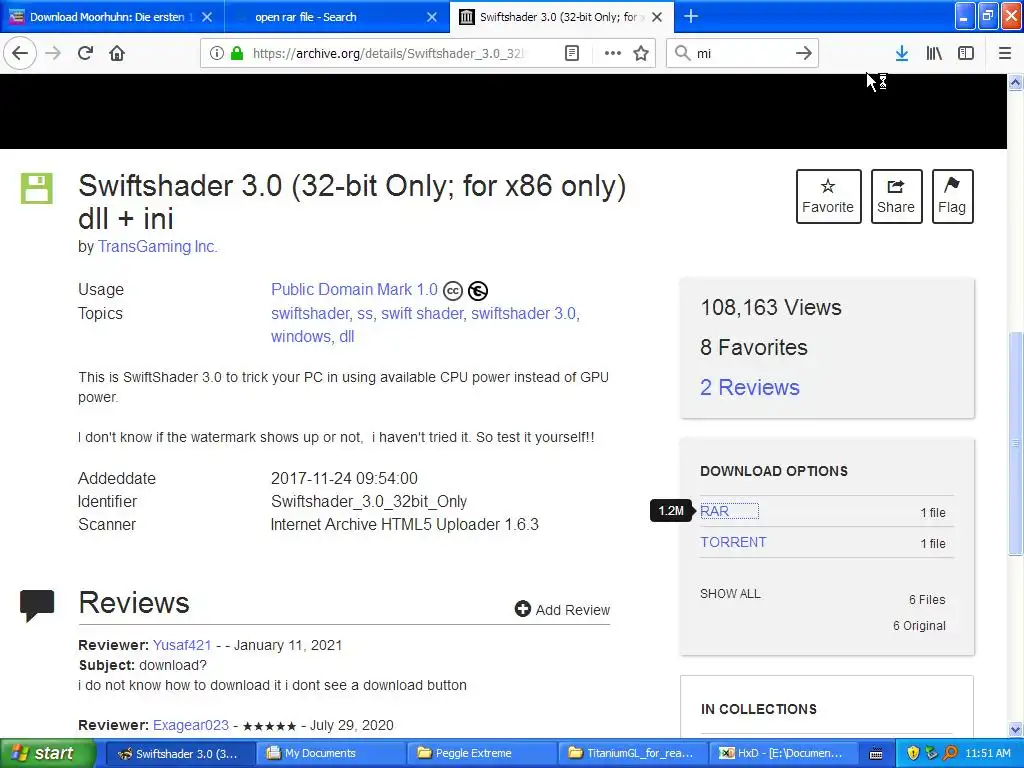Show site information icon in address bar
Viewport: 1024px width, 768px height.
coord(217,53)
